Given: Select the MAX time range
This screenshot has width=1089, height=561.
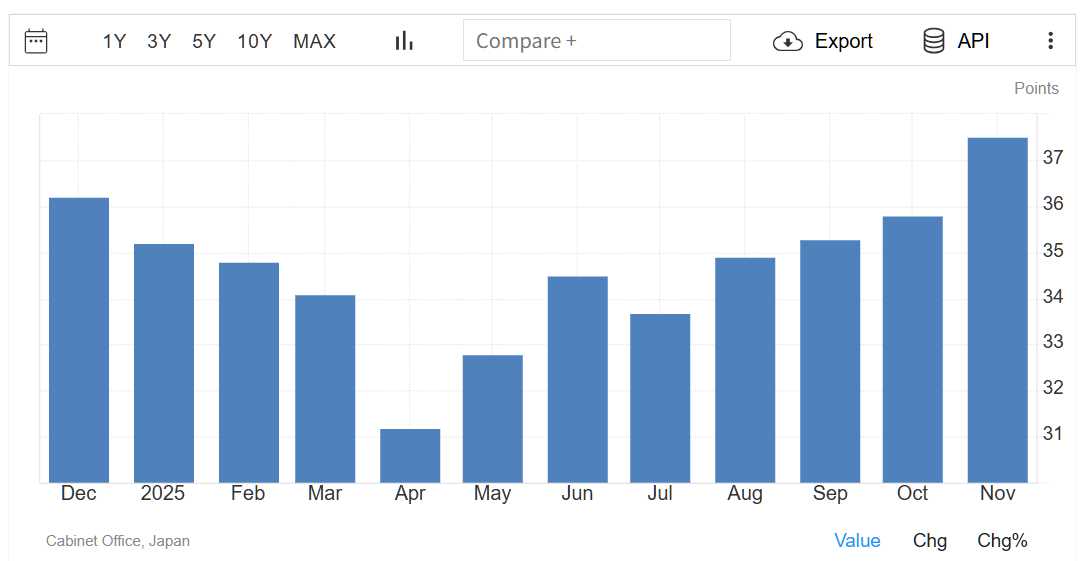Looking at the screenshot, I should 314,41.
